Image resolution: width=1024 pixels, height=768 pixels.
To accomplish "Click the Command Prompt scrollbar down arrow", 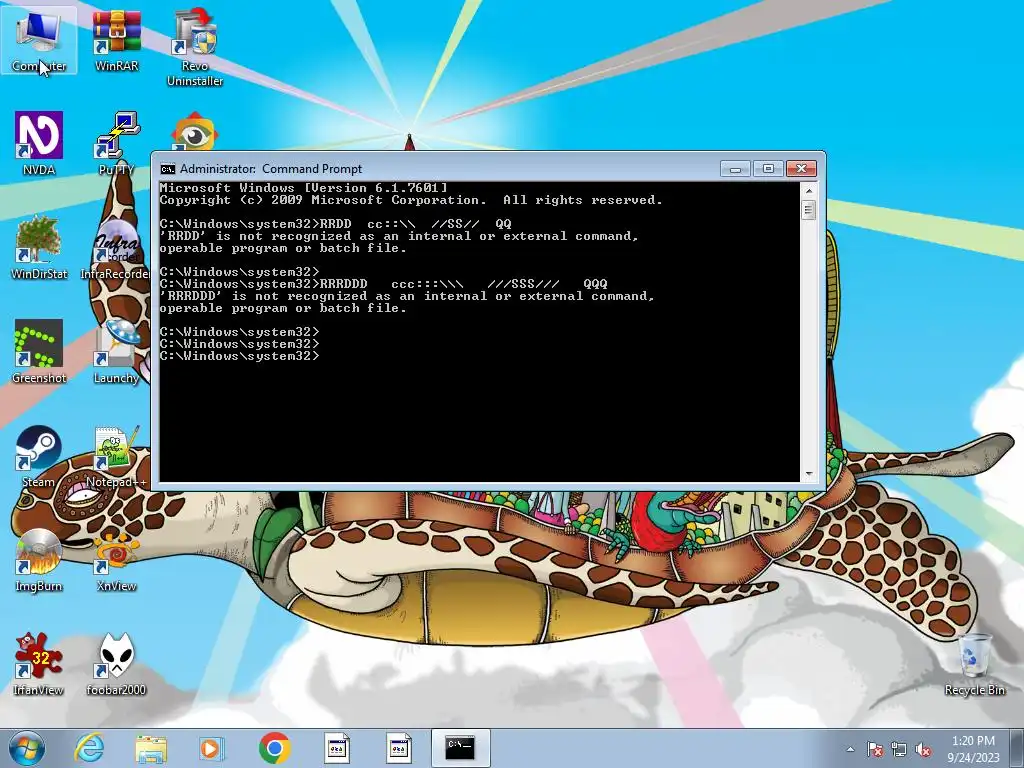I will click(x=808, y=474).
